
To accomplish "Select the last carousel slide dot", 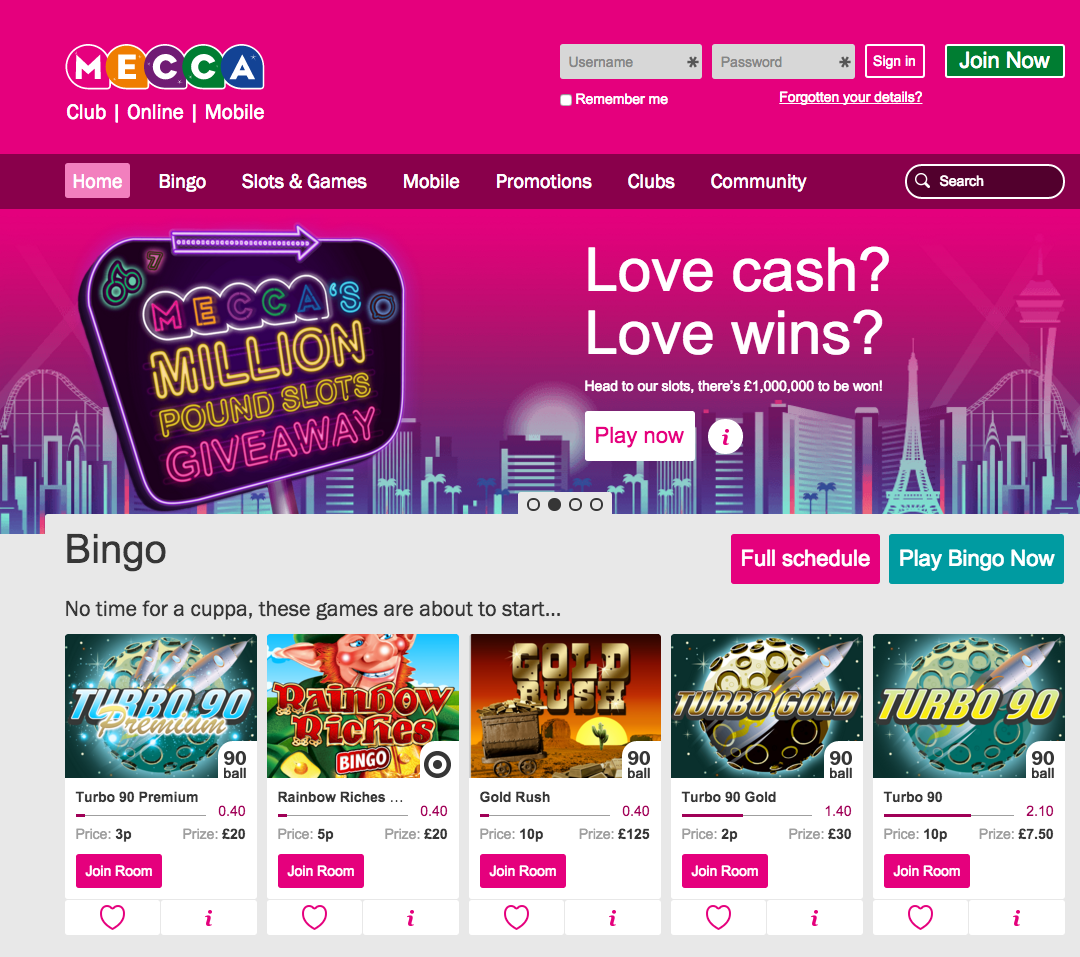I will [x=596, y=504].
